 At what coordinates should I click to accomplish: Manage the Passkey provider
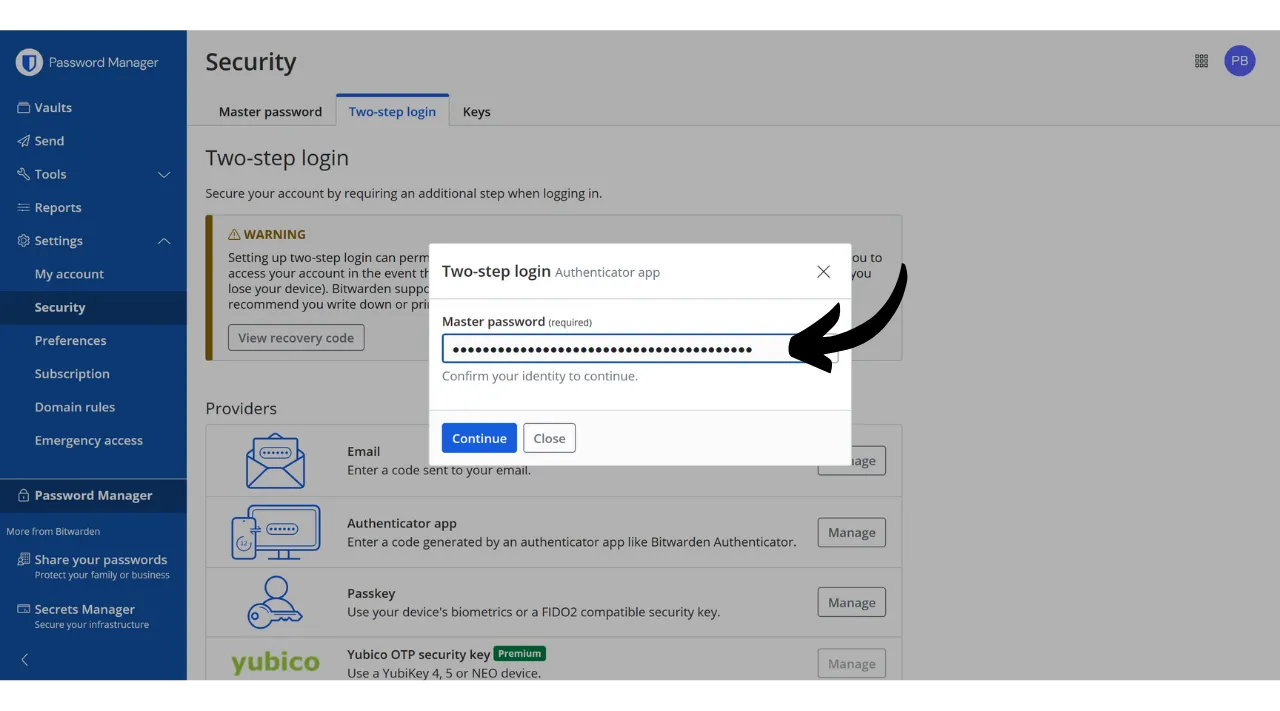[x=851, y=603]
